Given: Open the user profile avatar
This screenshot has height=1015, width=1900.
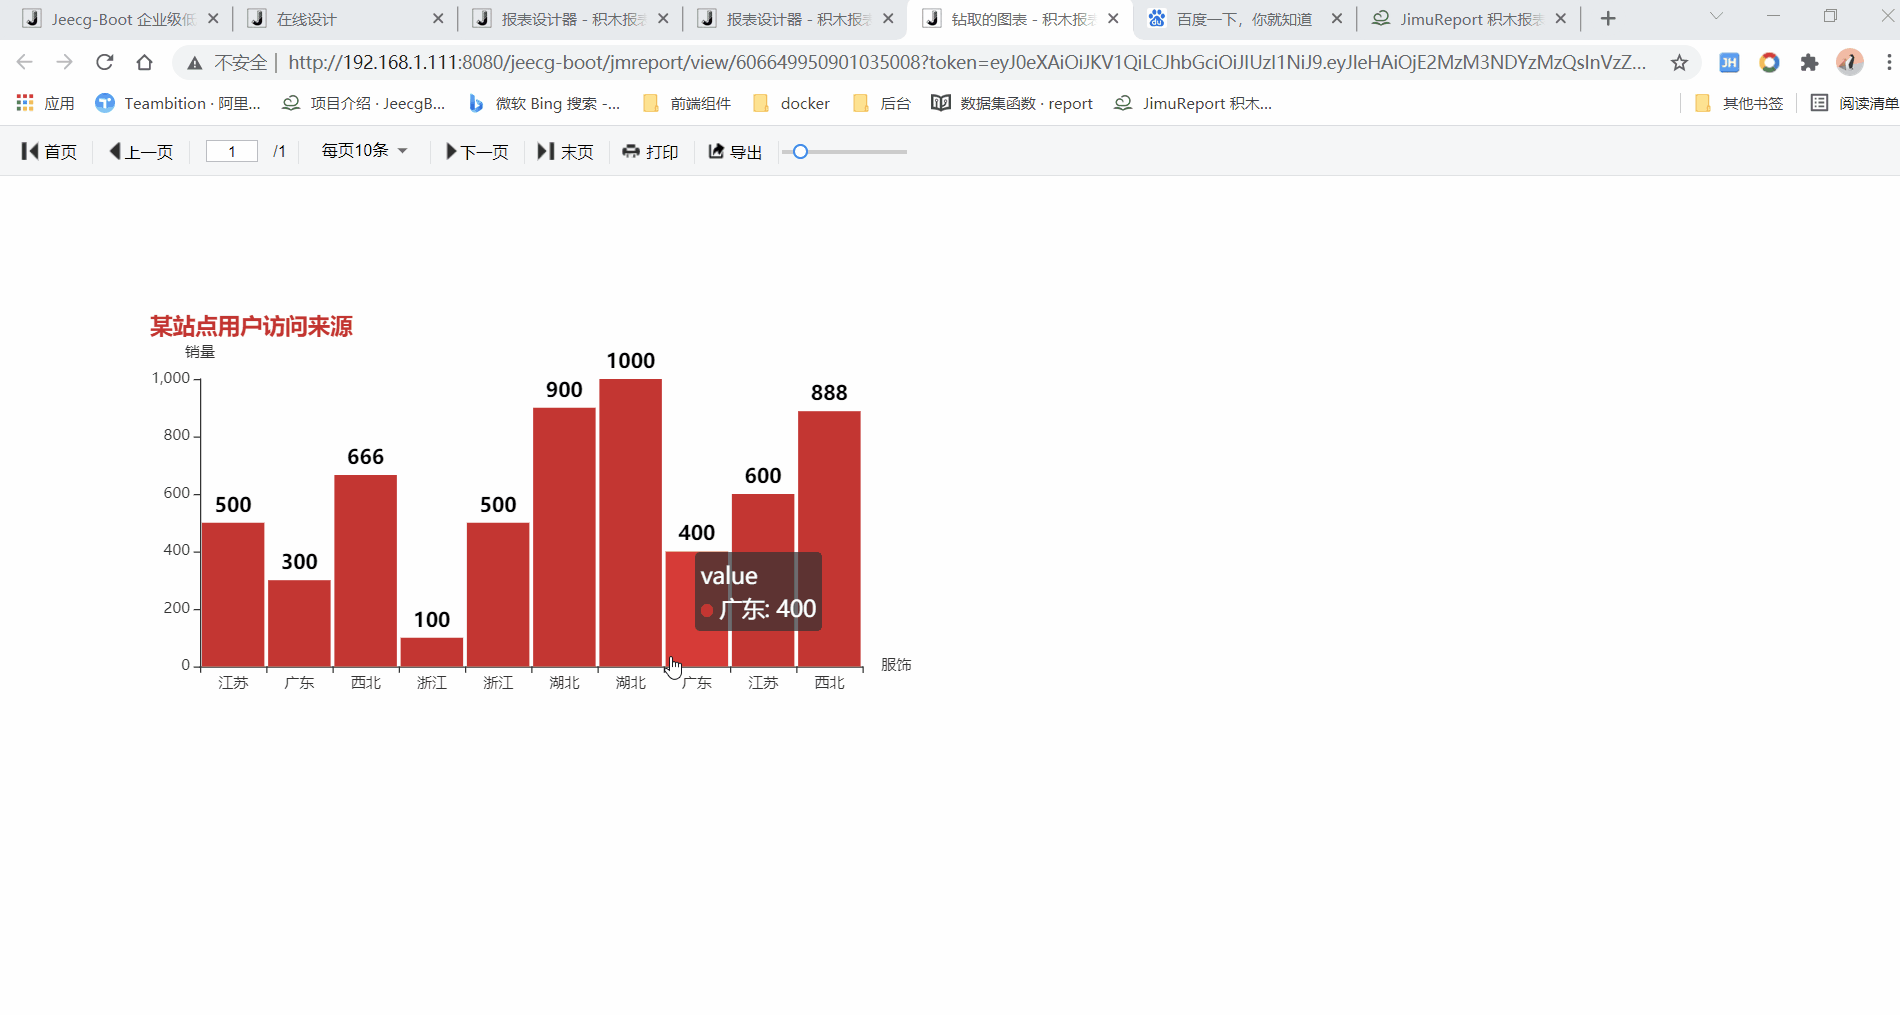Looking at the screenshot, I should [x=1850, y=63].
